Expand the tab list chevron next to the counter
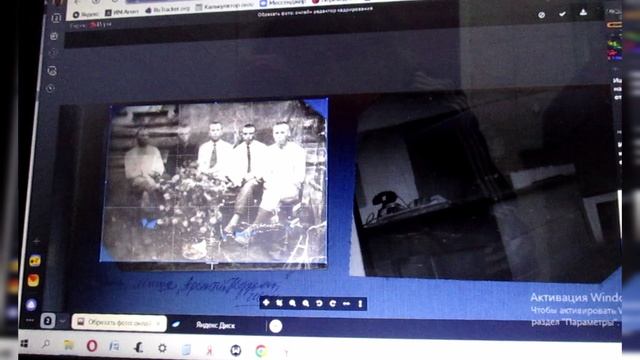This screenshot has height=360, width=640. tap(62, 321)
